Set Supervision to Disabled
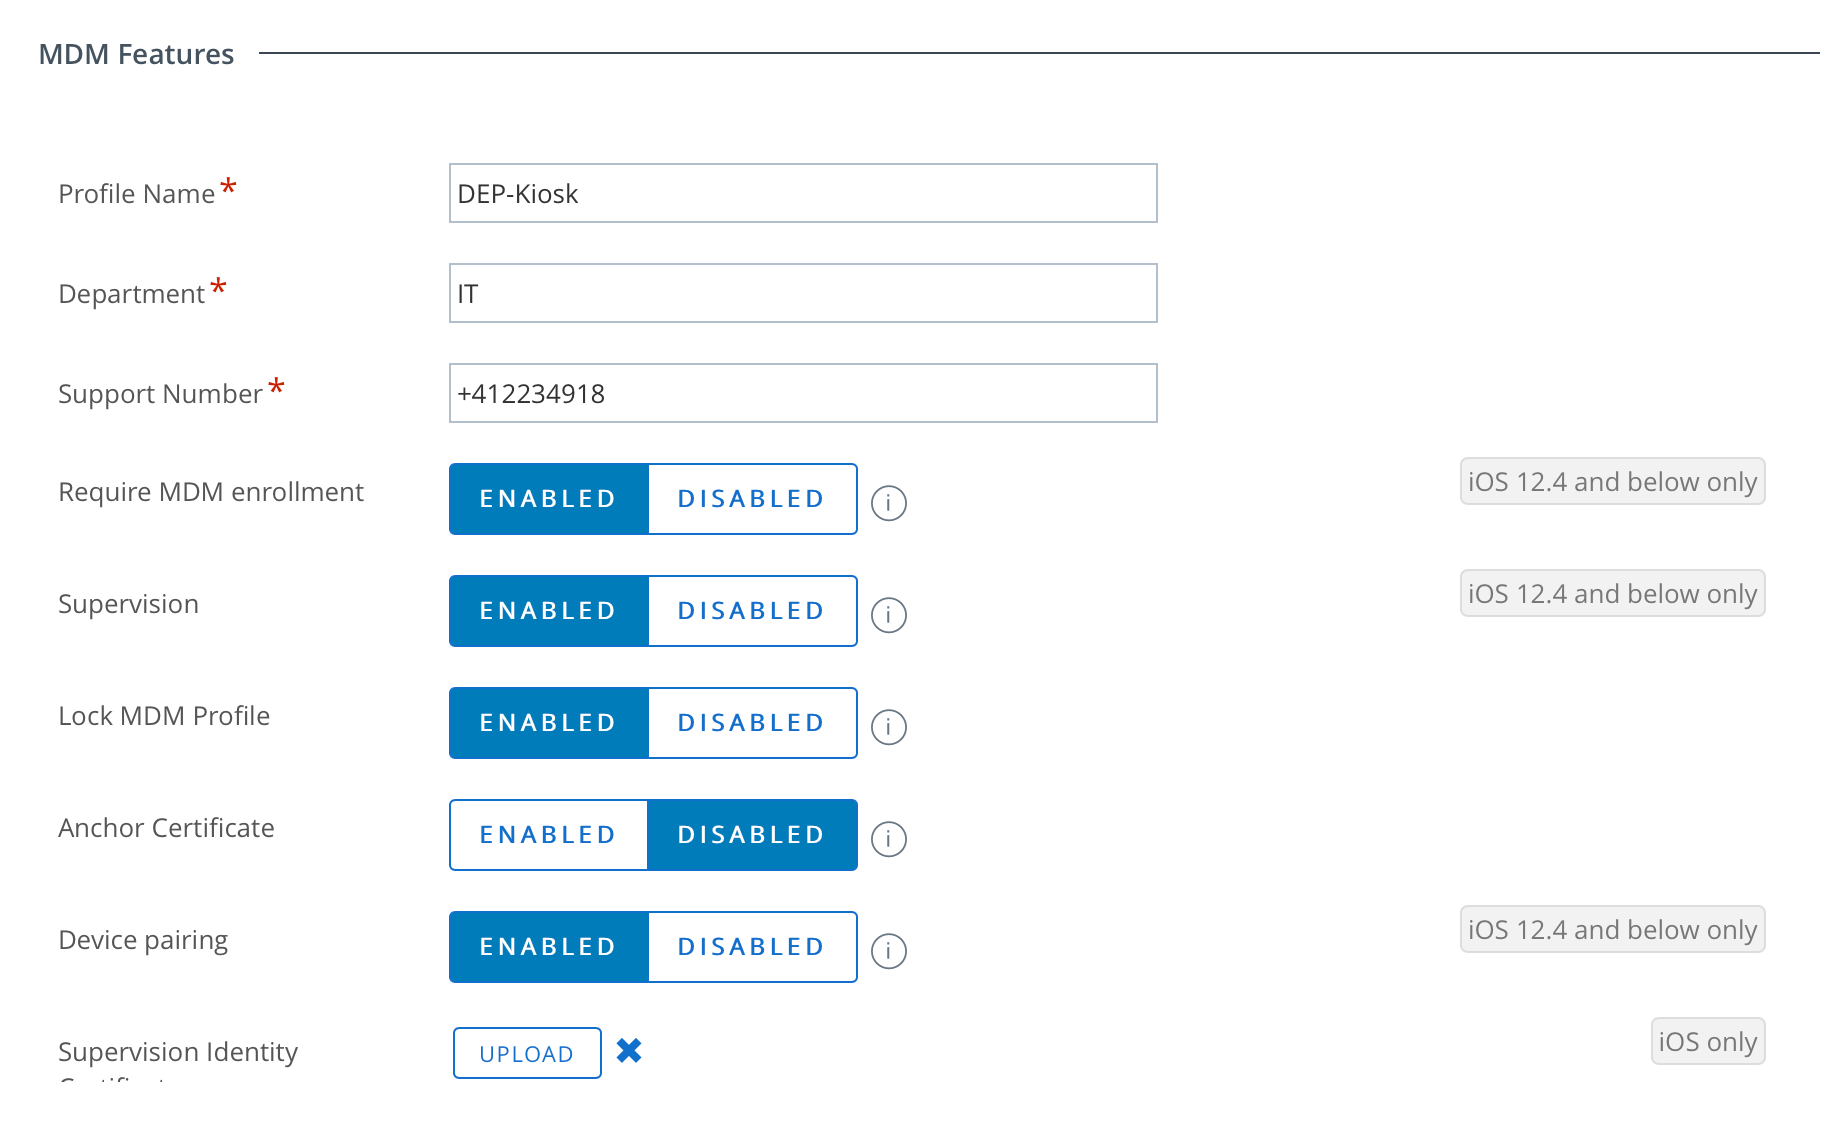The height and width of the screenshot is (1128, 1844). [x=752, y=611]
